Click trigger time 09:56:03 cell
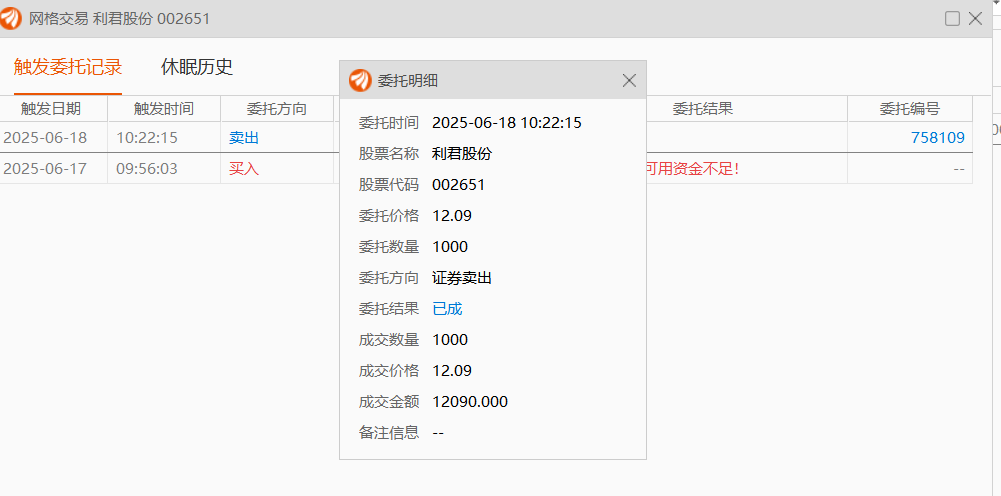1001x496 pixels. [147, 169]
